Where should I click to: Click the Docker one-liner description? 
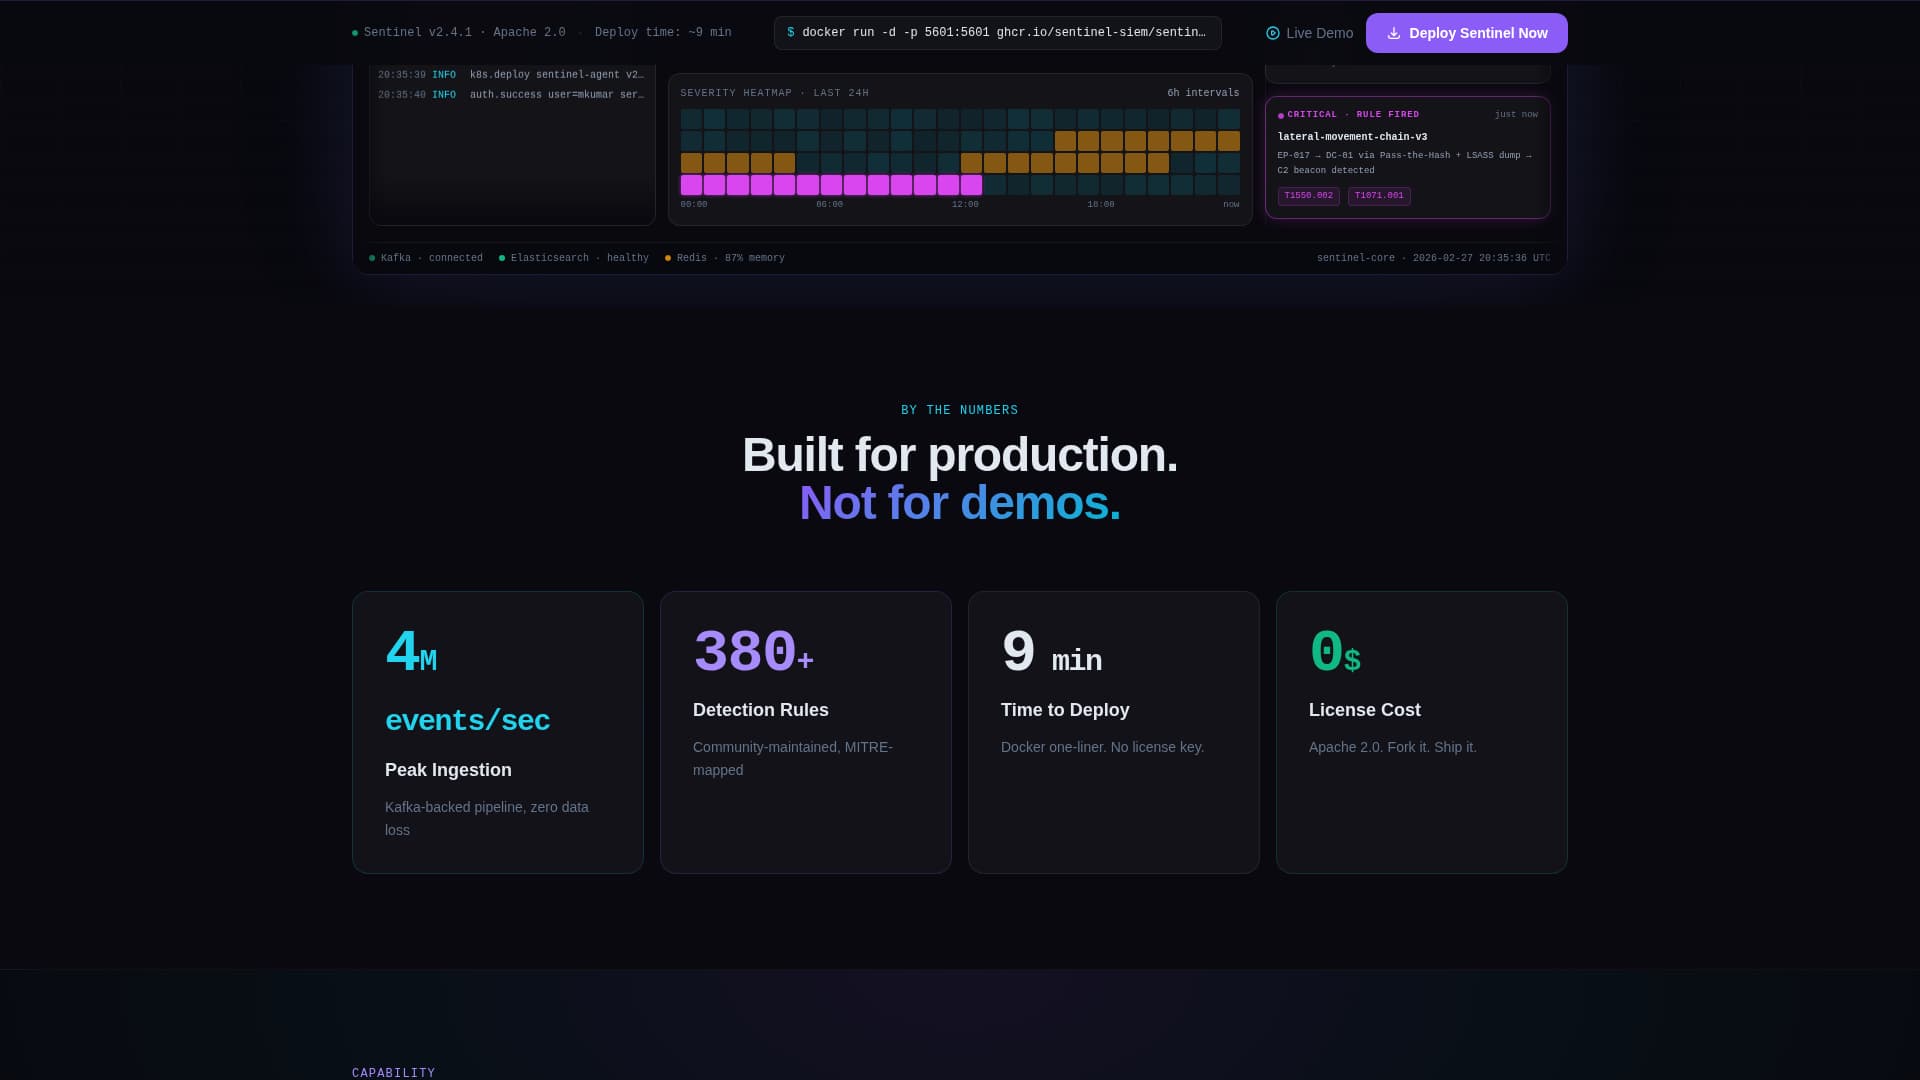(x=1102, y=747)
